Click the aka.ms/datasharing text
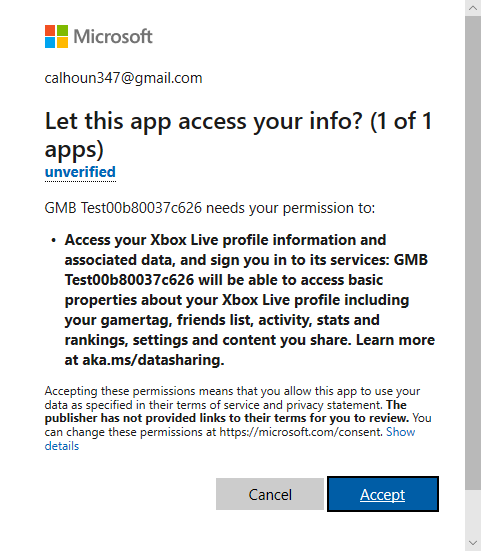Image resolution: width=481 pixels, height=551 pixels. [153, 360]
